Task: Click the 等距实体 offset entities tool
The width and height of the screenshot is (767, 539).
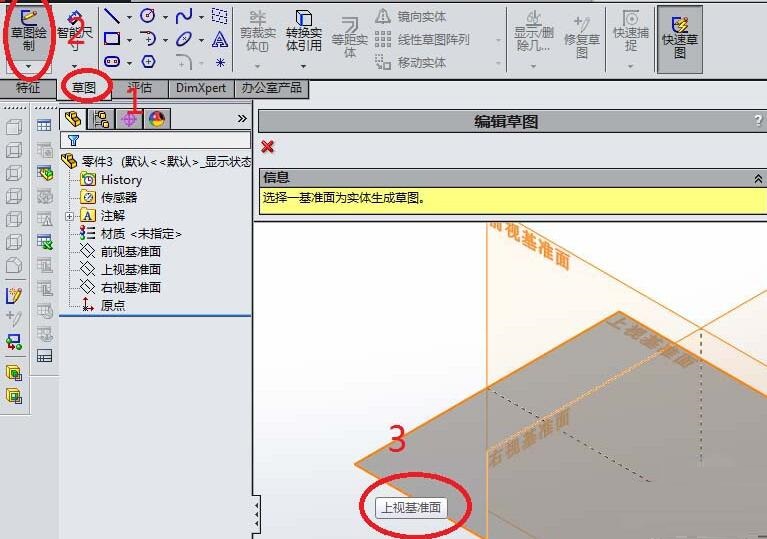Action: coord(350,38)
